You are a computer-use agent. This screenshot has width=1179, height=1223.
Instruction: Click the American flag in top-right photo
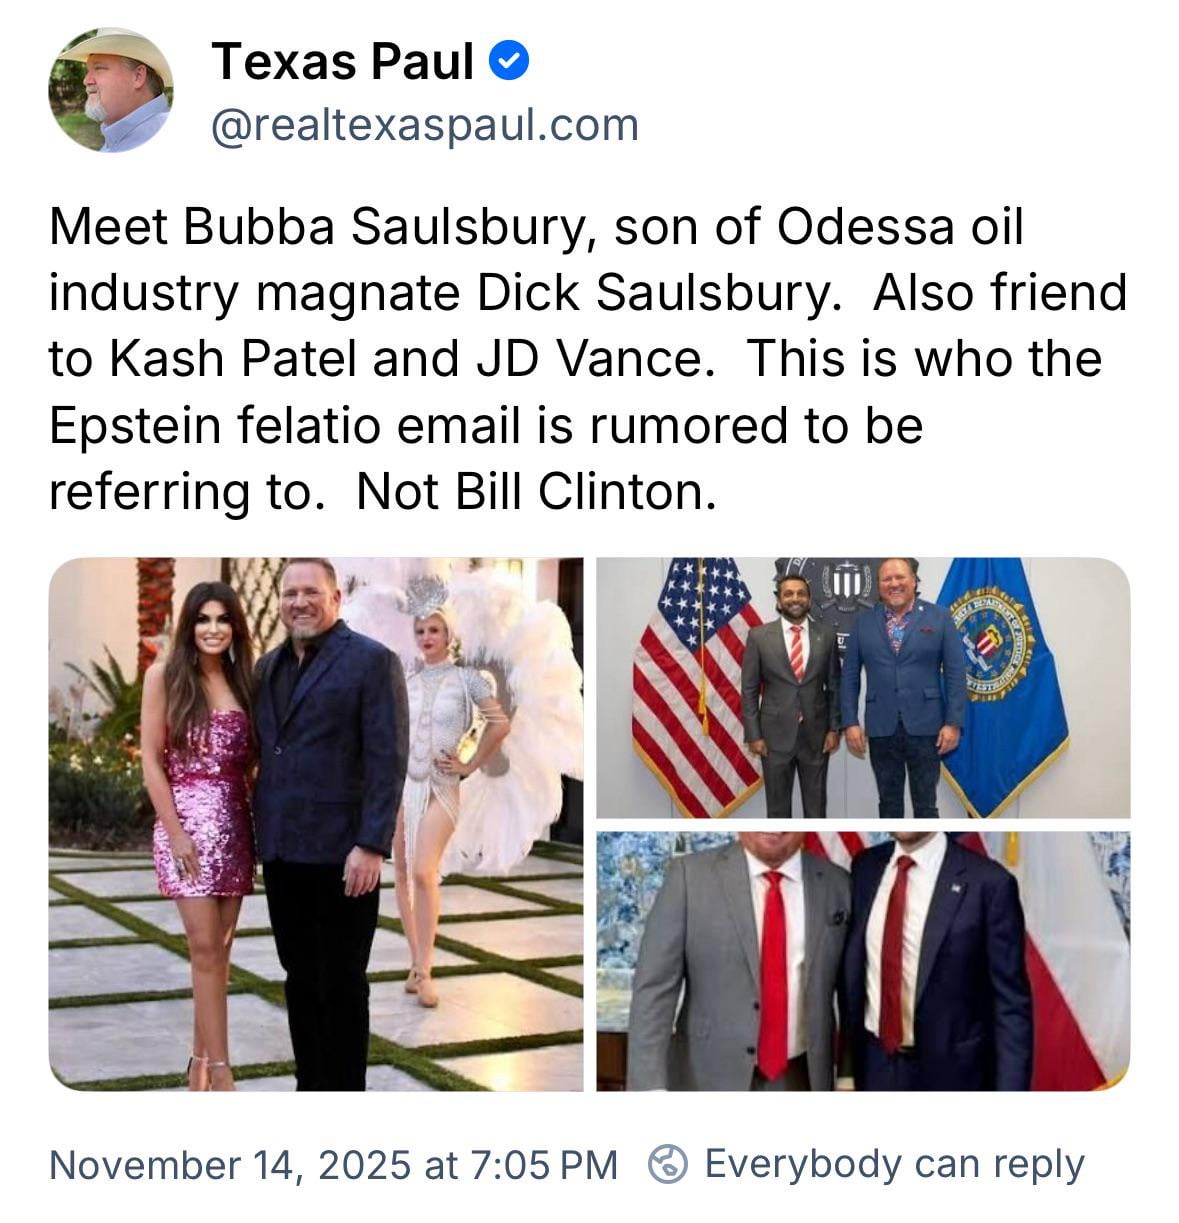point(690,680)
